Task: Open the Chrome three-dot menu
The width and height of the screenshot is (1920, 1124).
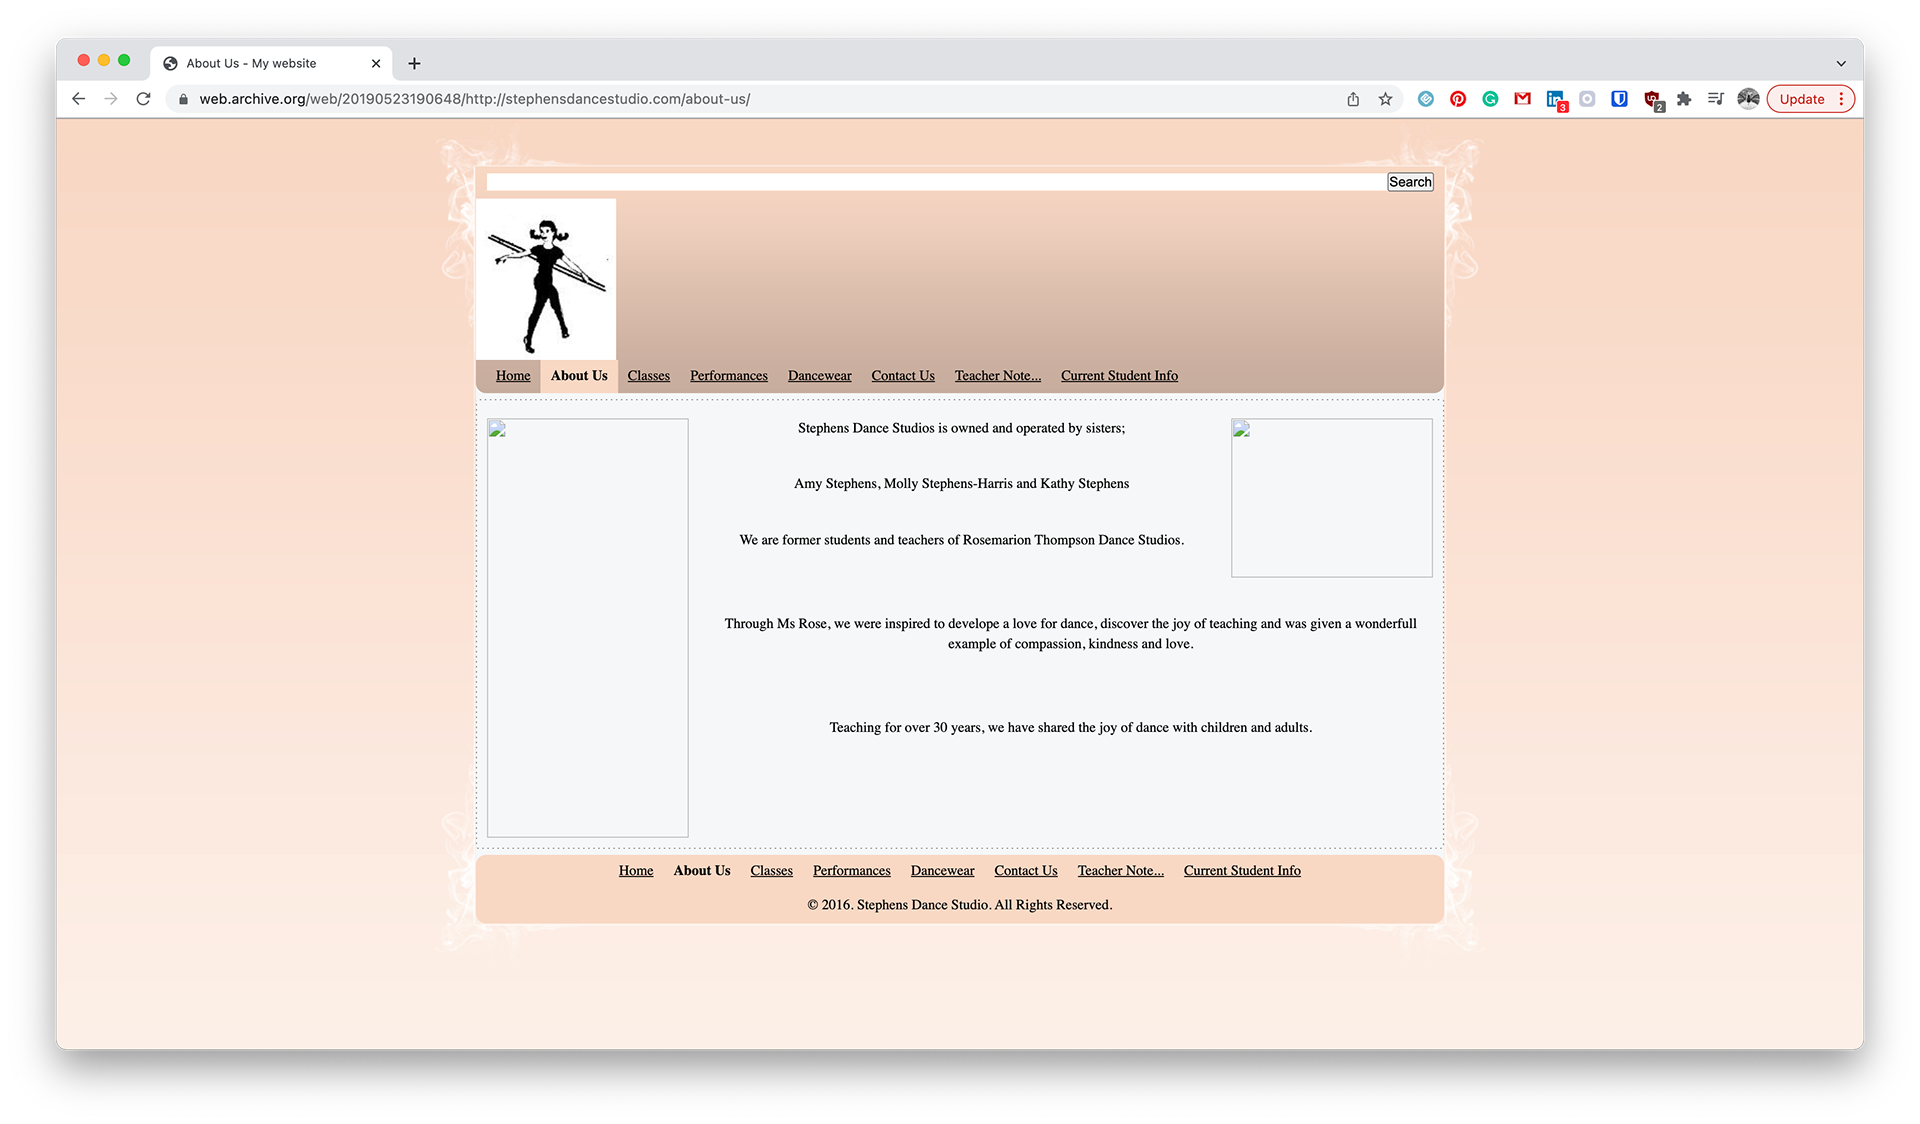Action: click(x=1841, y=99)
